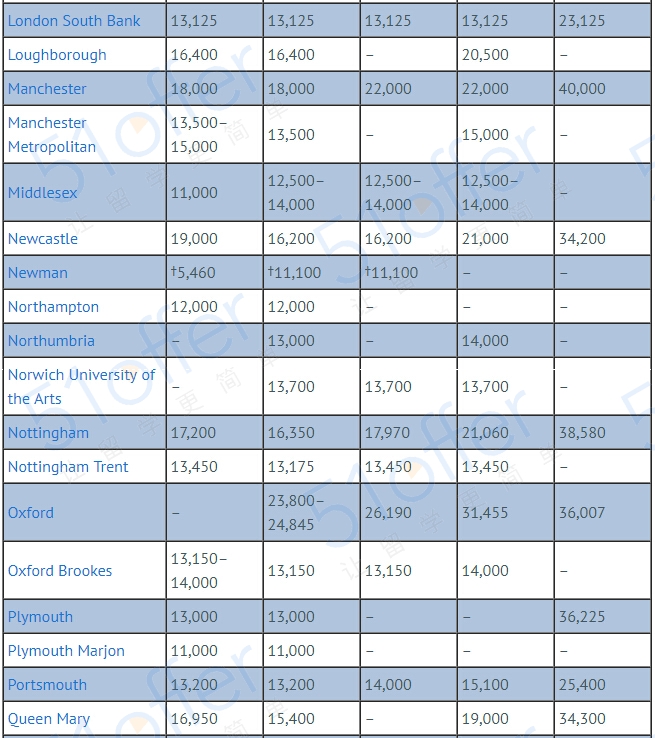The height and width of the screenshot is (738, 655).
Task: Click the Loughborough university link
Action: point(57,55)
